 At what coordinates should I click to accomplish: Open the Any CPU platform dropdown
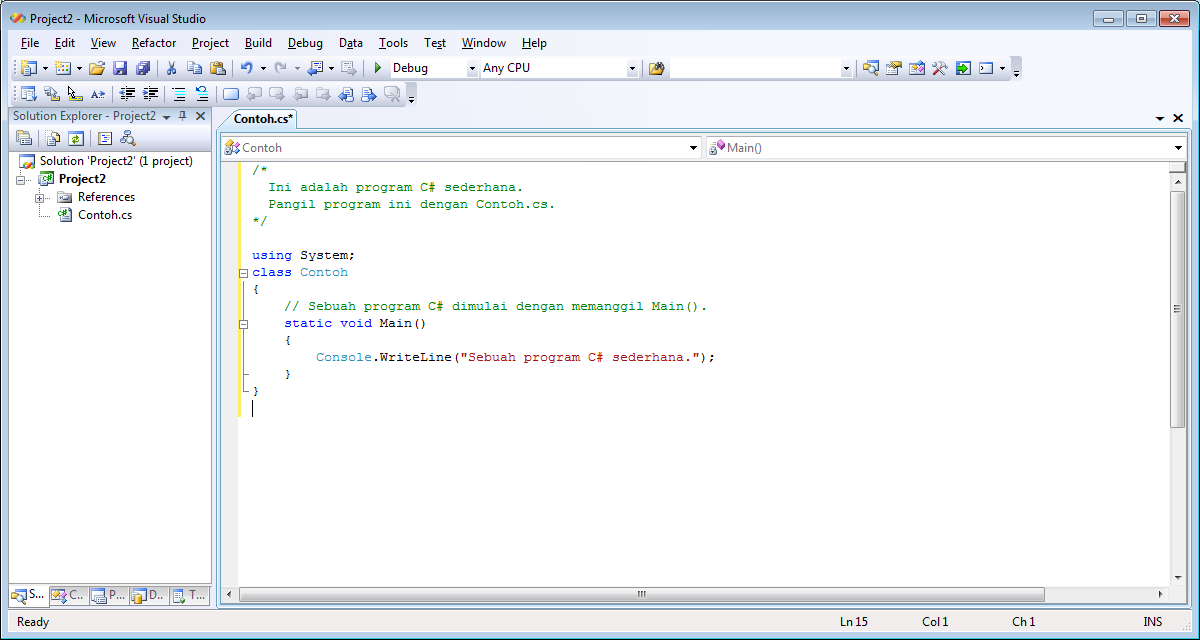click(631, 67)
